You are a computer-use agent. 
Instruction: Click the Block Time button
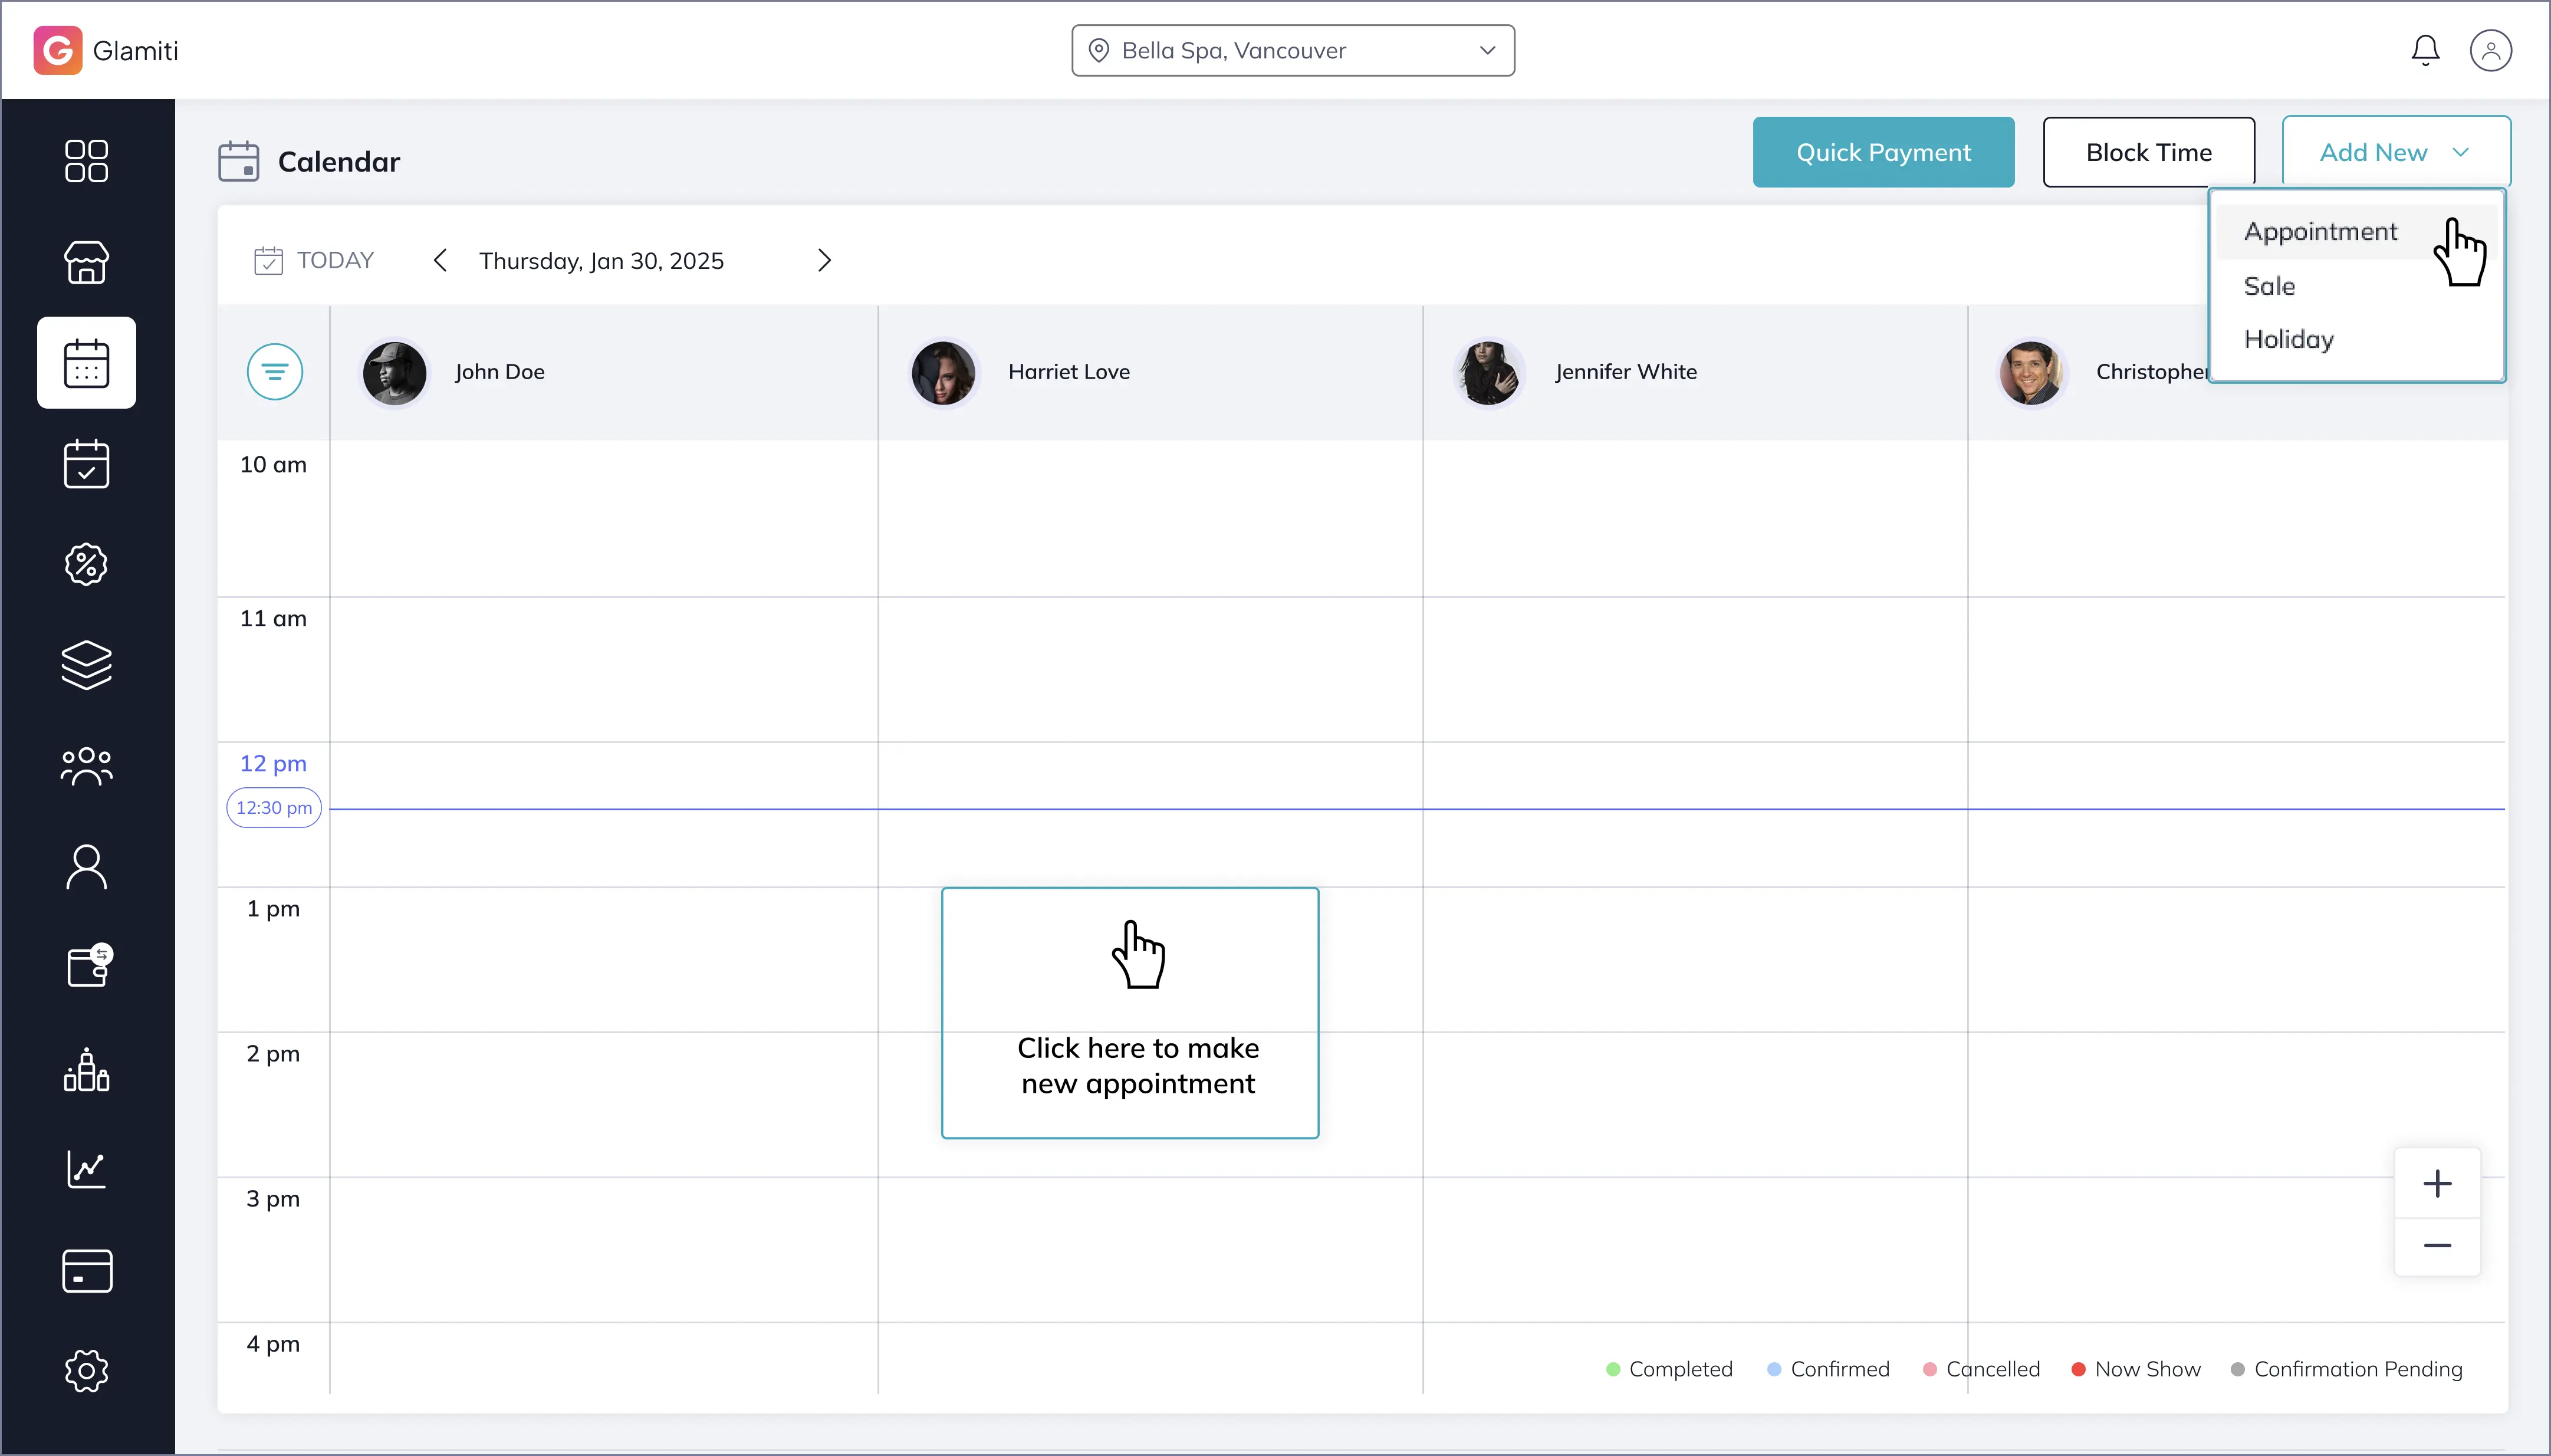click(x=2148, y=153)
